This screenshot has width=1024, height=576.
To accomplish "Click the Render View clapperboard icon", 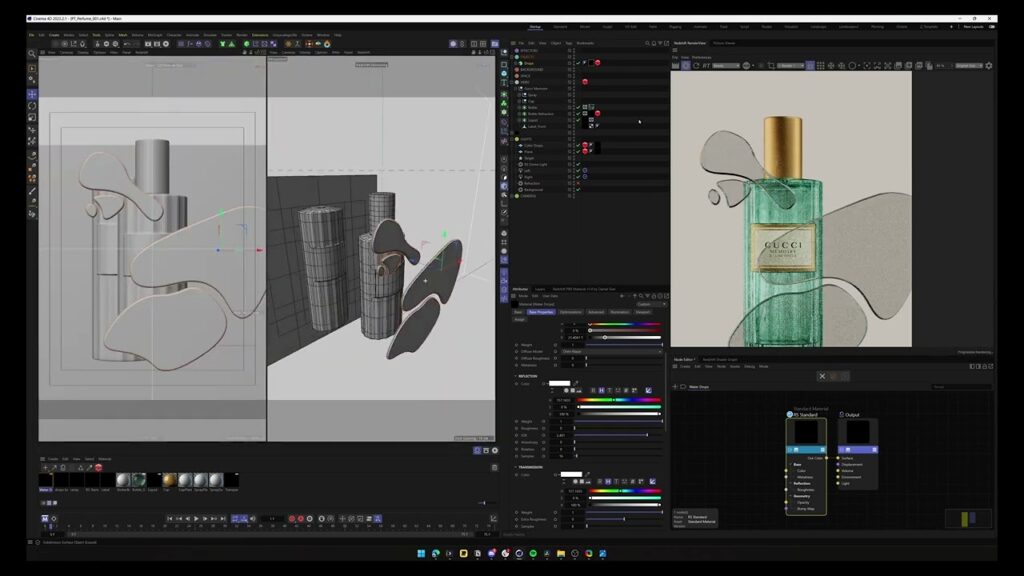I will [x=148, y=44].
